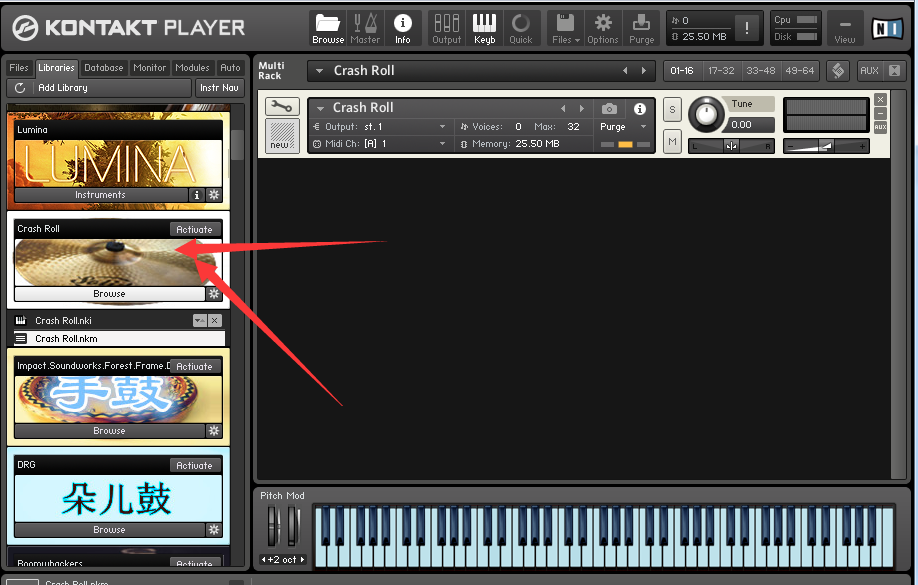Show the Lumina library info
Image resolution: width=918 pixels, height=585 pixels.
[197, 195]
